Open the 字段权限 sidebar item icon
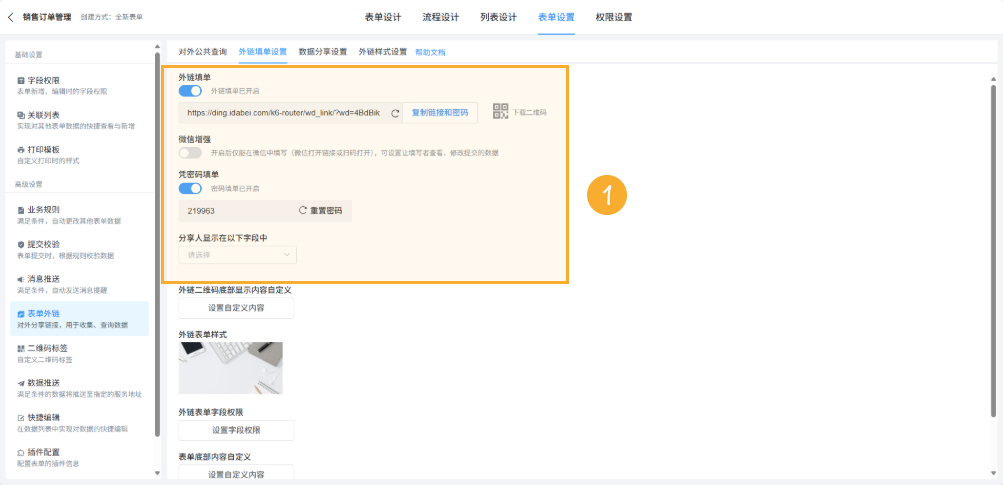The image size is (1003, 485). tap(20, 81)
